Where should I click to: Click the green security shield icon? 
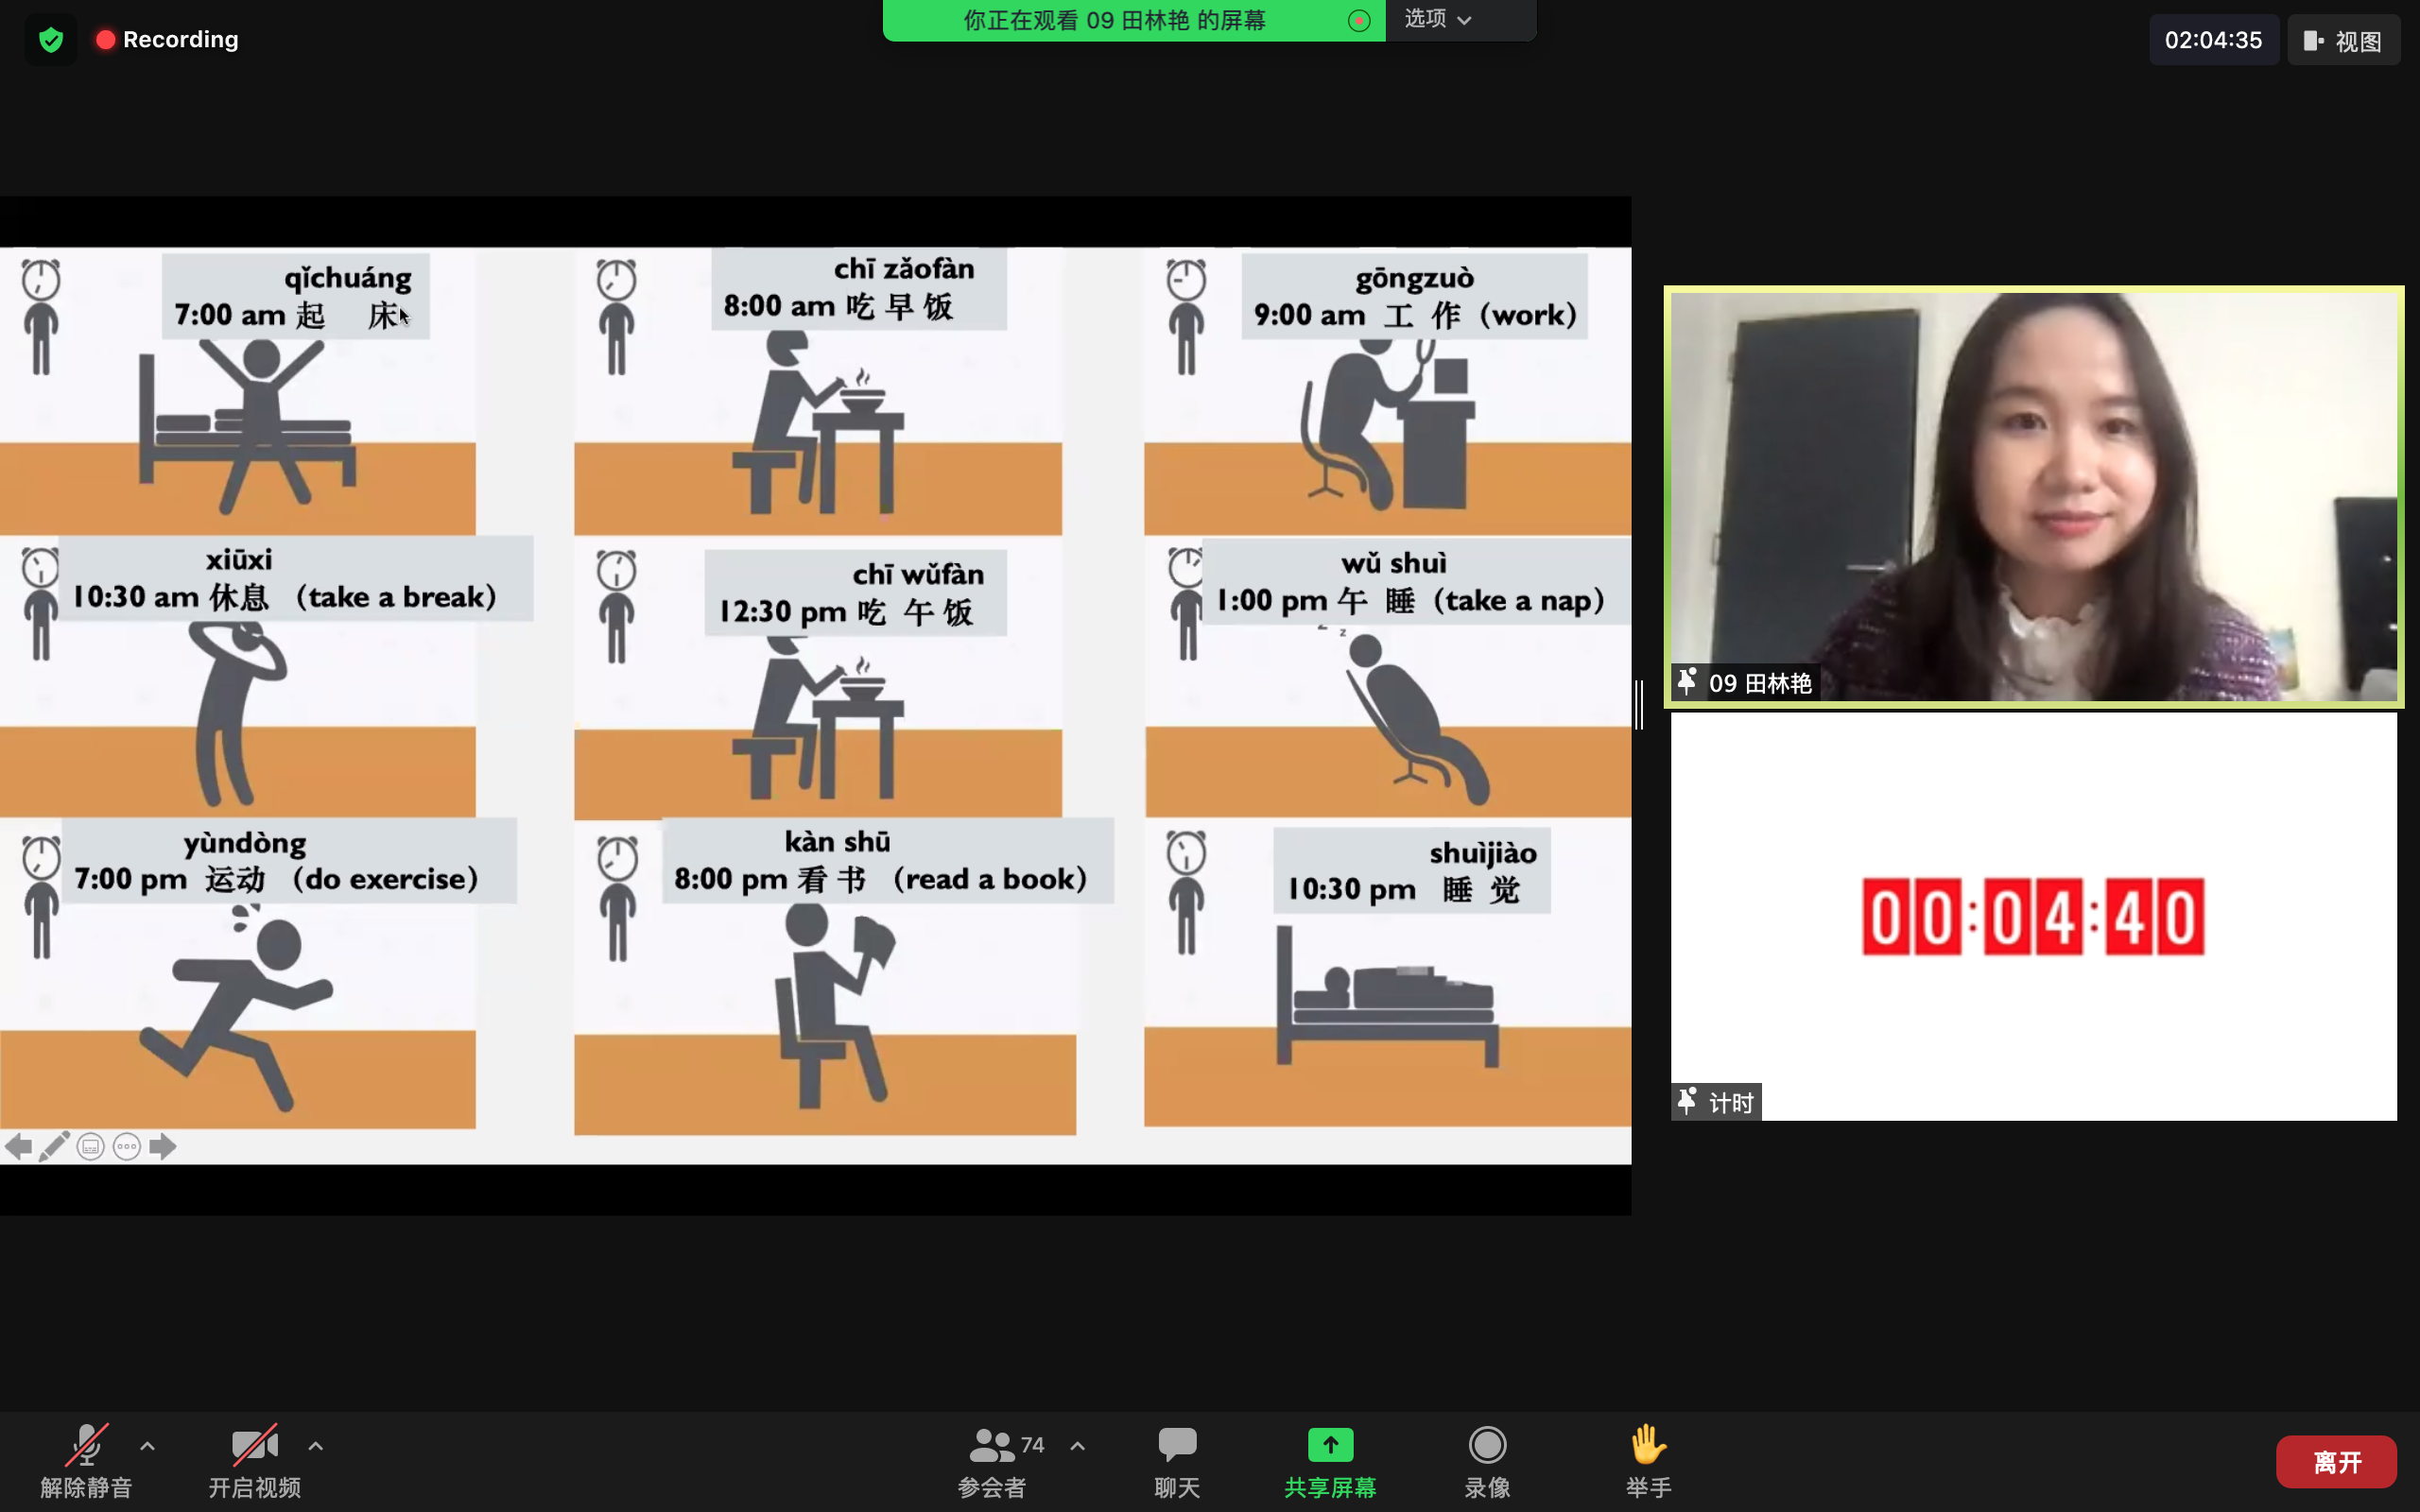click(51, 40)
